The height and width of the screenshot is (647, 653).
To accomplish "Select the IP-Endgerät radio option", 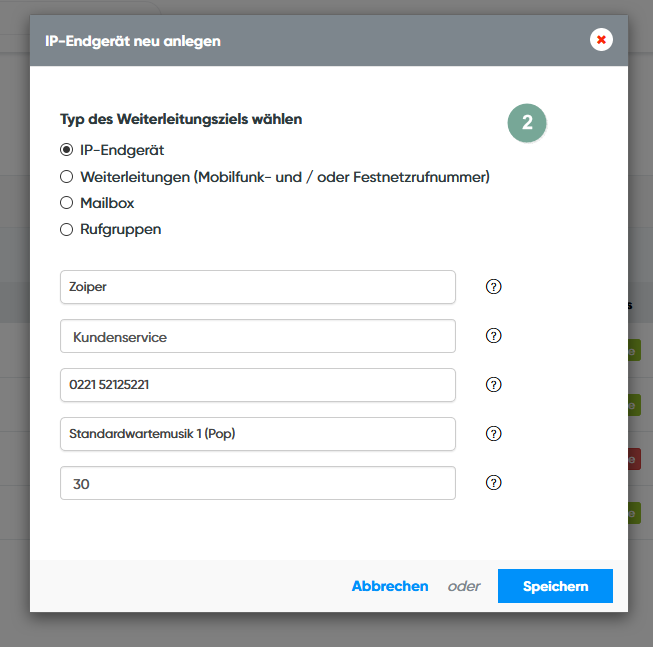I will click(67, 150).
